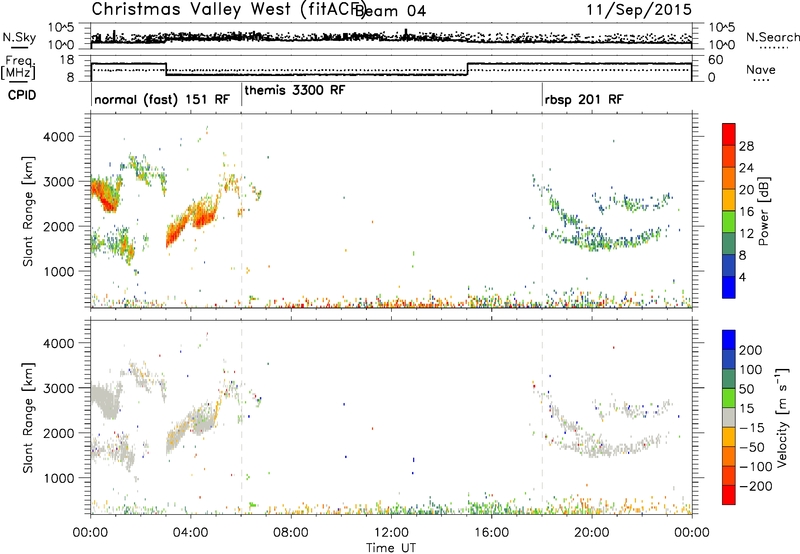Pick the Velocity colorbar segment between 100 and 200
This screenshot has width=800, height=554.
729,359
